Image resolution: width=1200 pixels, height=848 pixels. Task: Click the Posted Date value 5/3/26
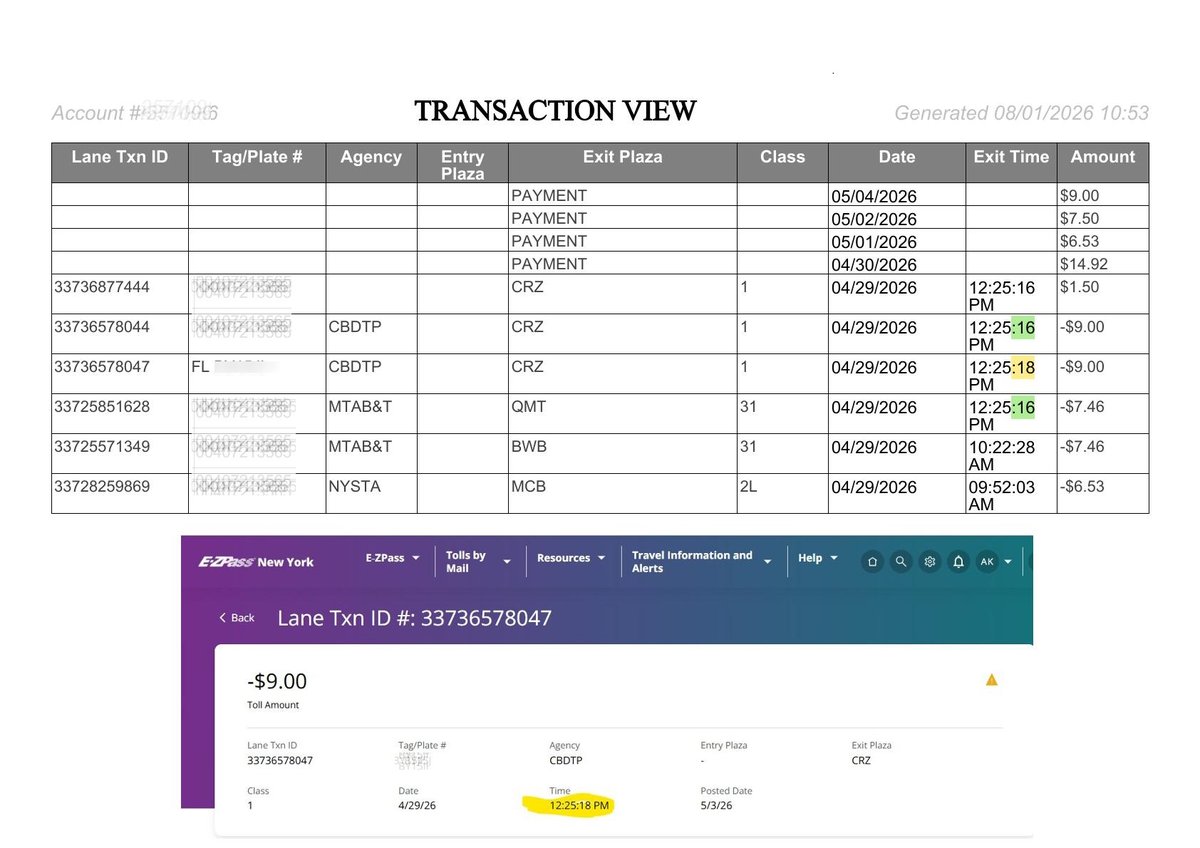point(715,805)
